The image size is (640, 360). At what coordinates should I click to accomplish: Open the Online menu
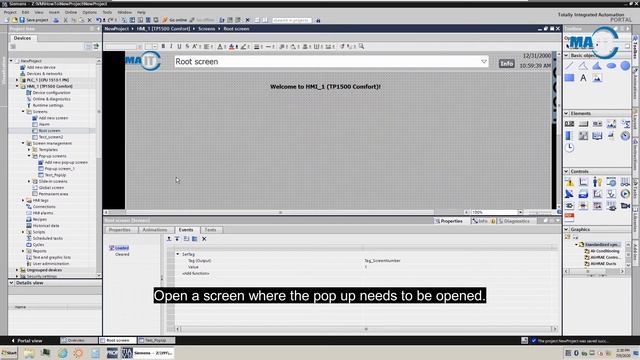point(71,12)
